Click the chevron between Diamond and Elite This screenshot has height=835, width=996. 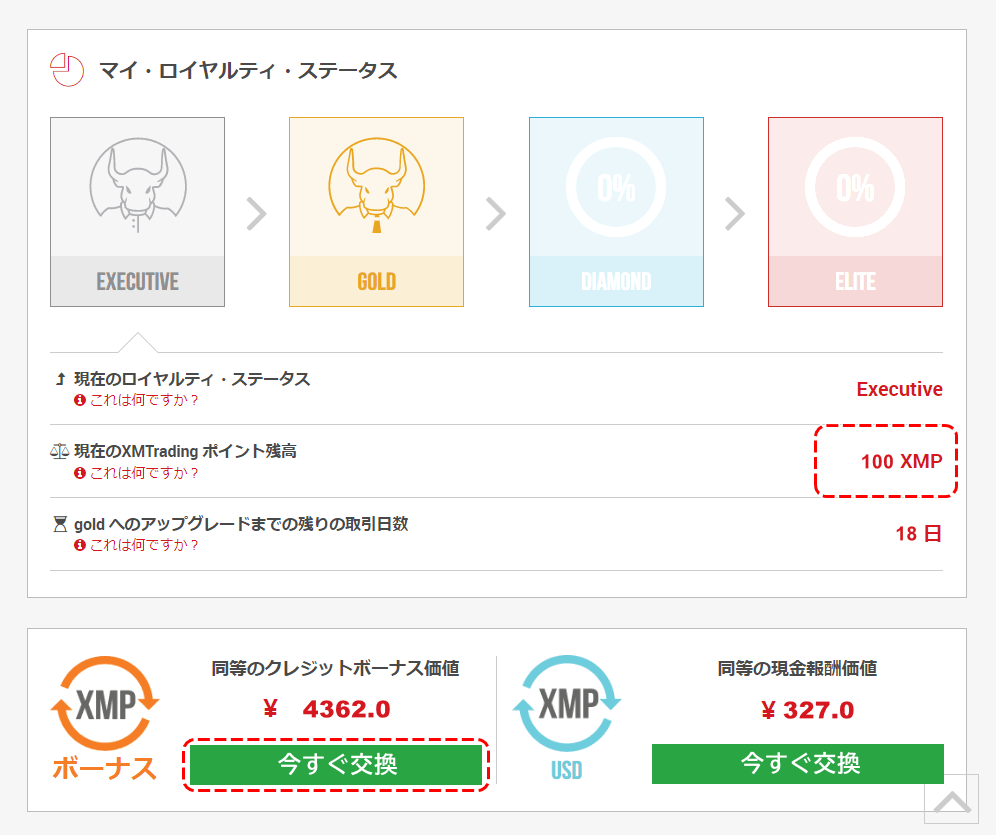[x=735, y=213]
